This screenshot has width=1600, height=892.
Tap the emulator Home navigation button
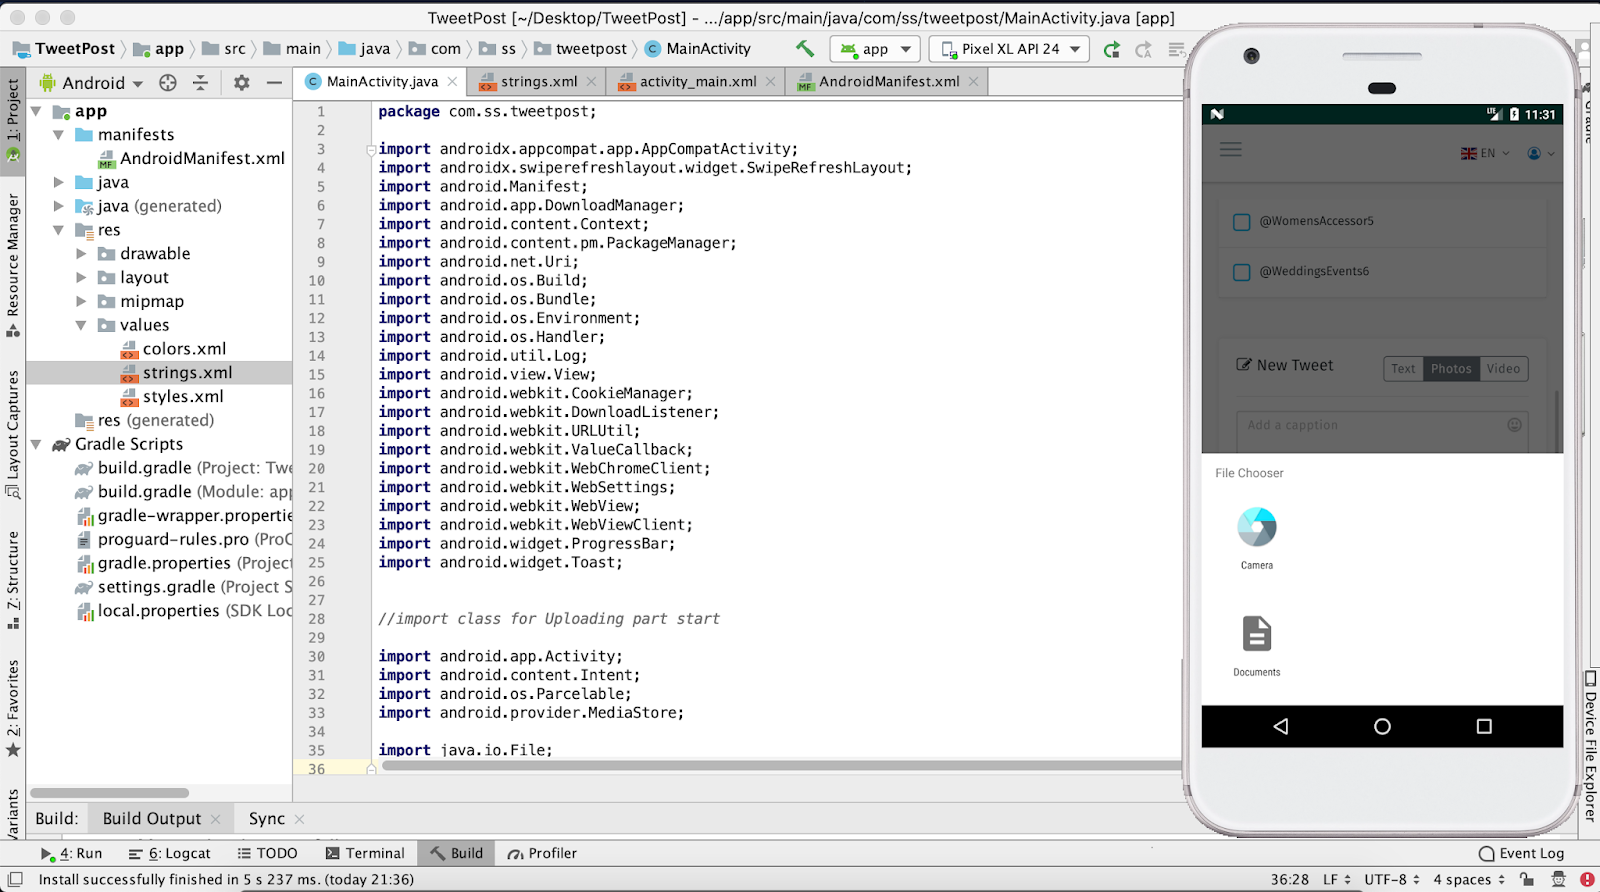[1382, 727]
